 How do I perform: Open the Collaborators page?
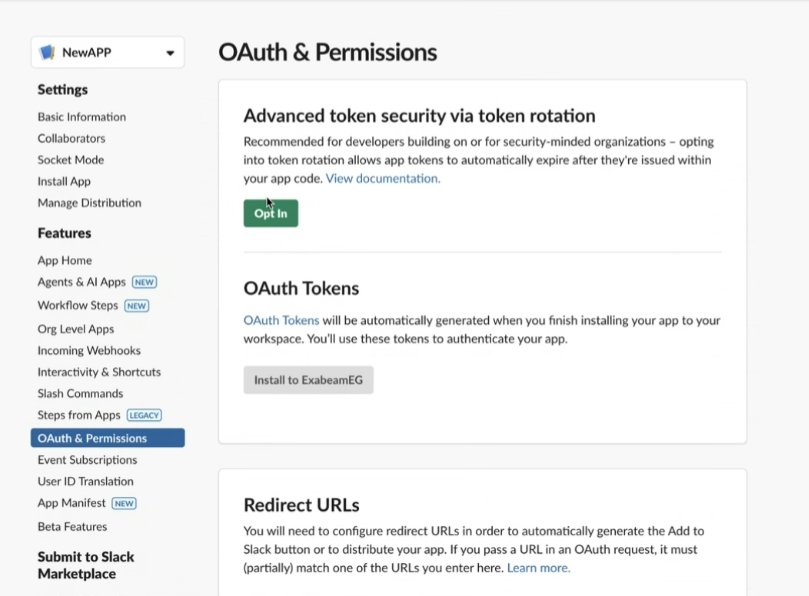pos(71,138)
